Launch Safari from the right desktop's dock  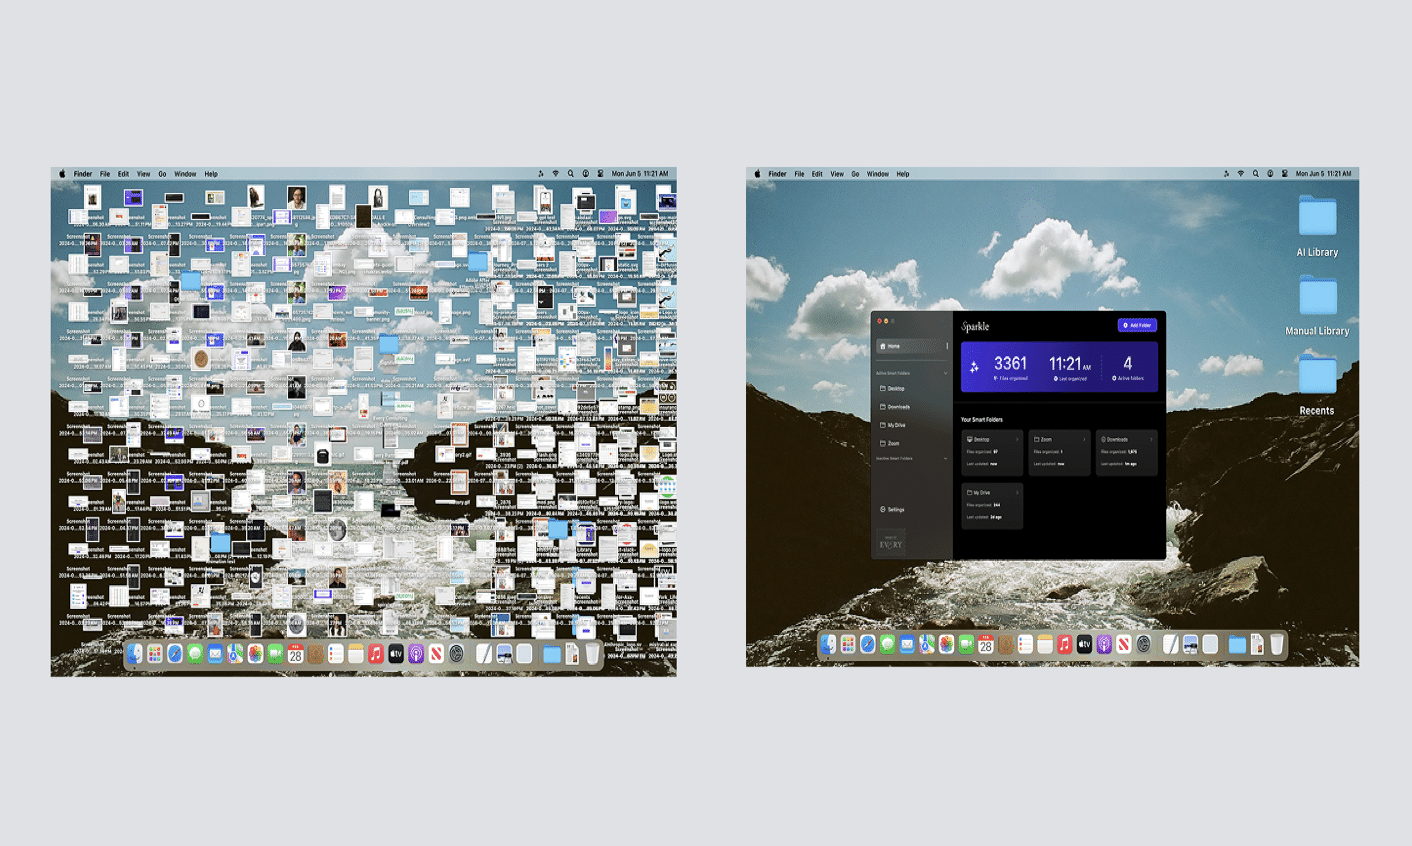point(867,645)
